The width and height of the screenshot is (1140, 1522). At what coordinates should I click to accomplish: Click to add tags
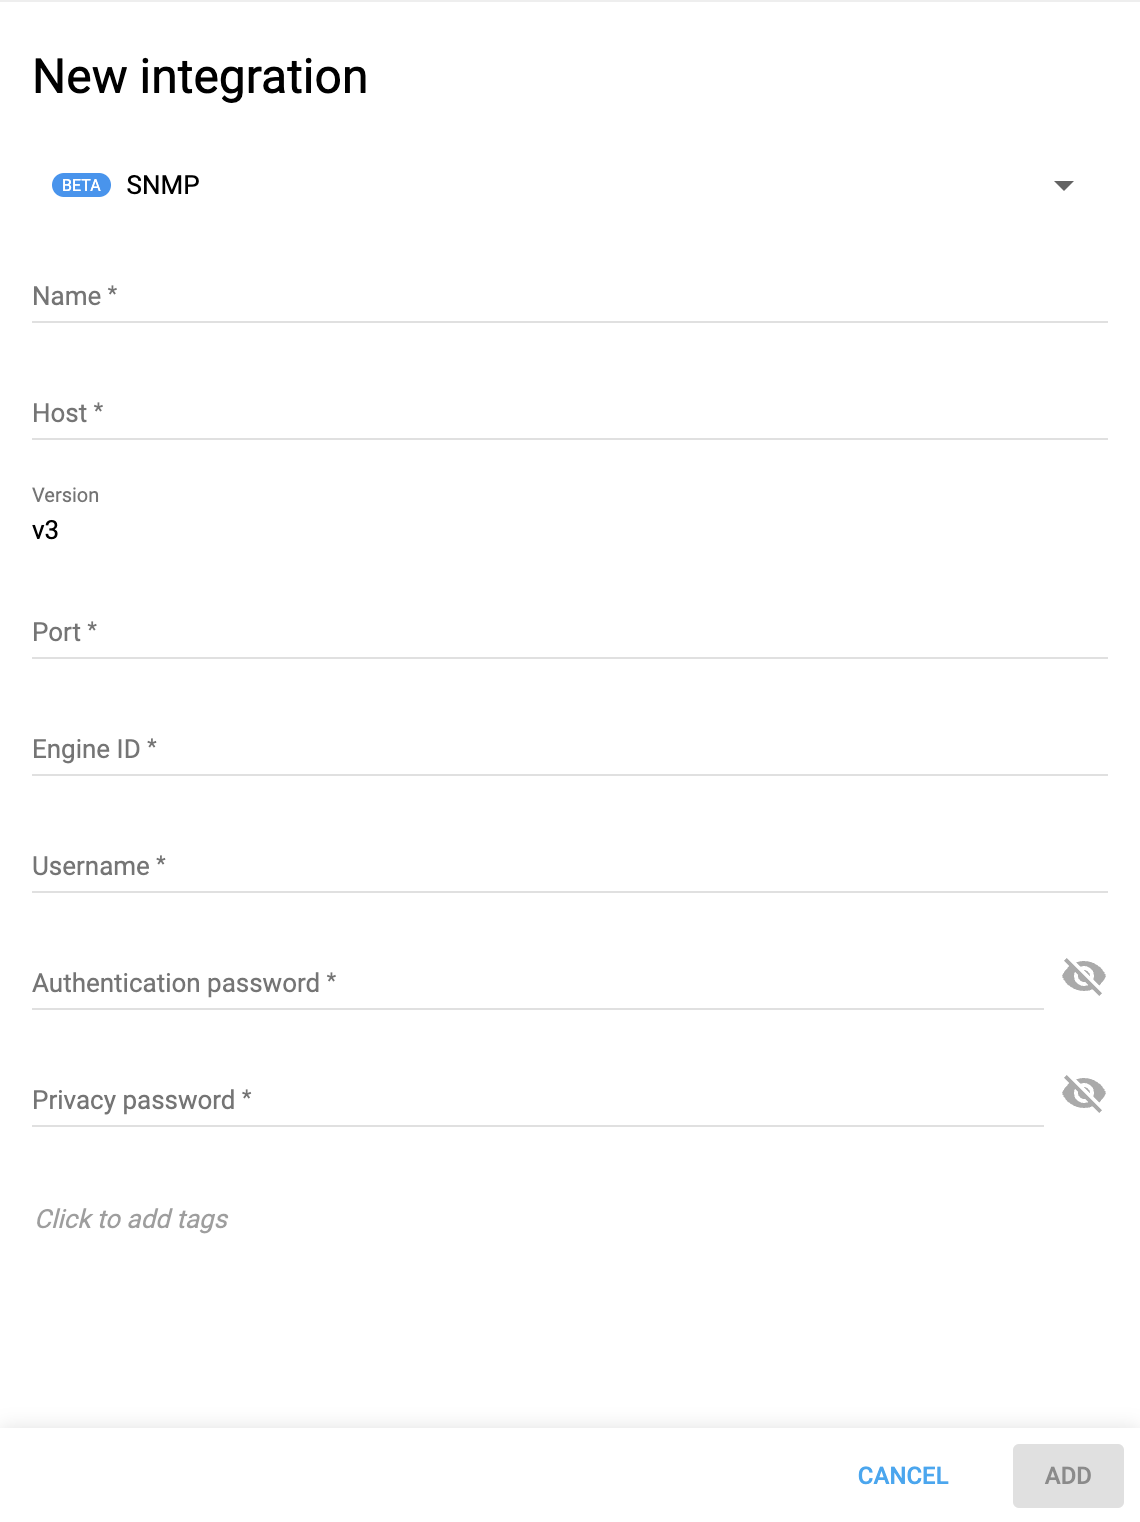click(132, 1219)
